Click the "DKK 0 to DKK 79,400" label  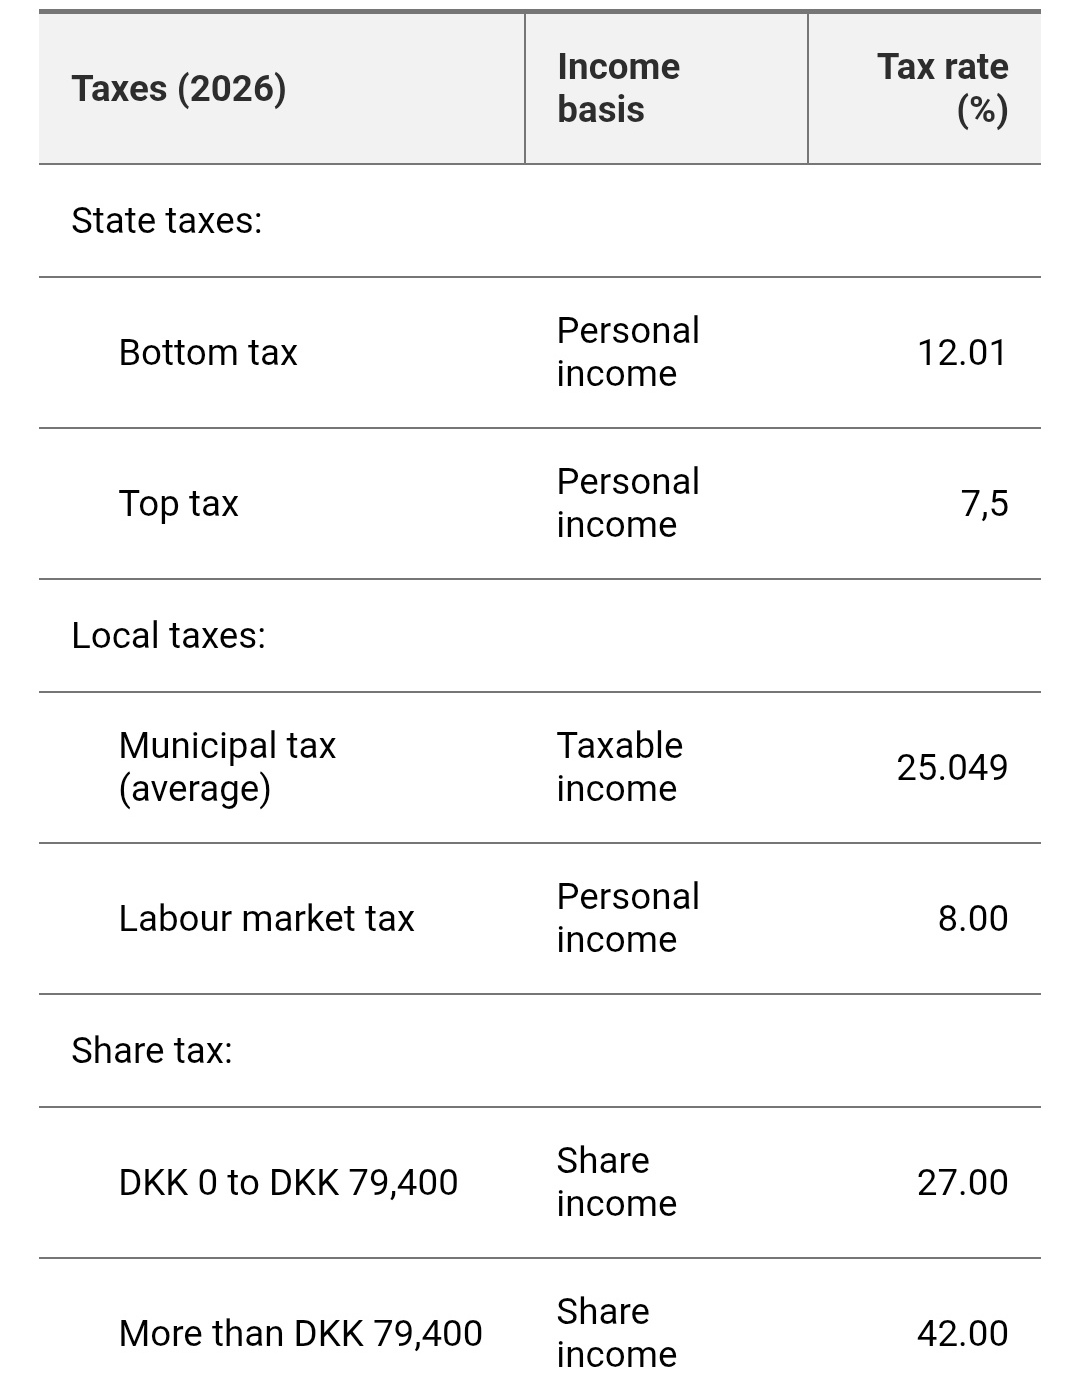coord(288,1183)
